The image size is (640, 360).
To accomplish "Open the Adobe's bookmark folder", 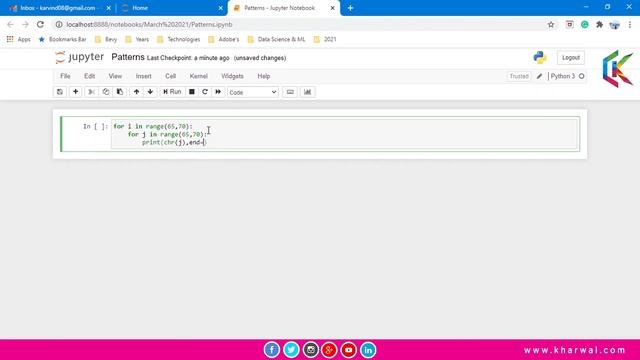I will [x=223, y=39].
